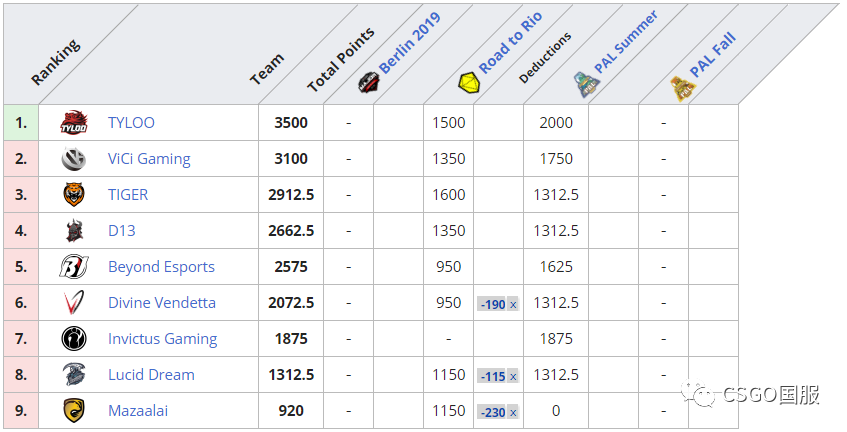Click the PAL Summer trophy icon

[587, 84]
